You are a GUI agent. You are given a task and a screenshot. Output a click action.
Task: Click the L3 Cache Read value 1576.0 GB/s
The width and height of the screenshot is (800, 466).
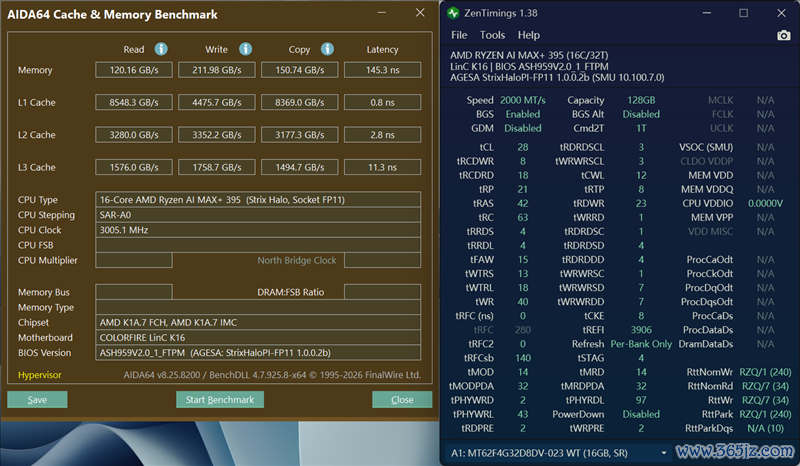click(x=134, y=167)
